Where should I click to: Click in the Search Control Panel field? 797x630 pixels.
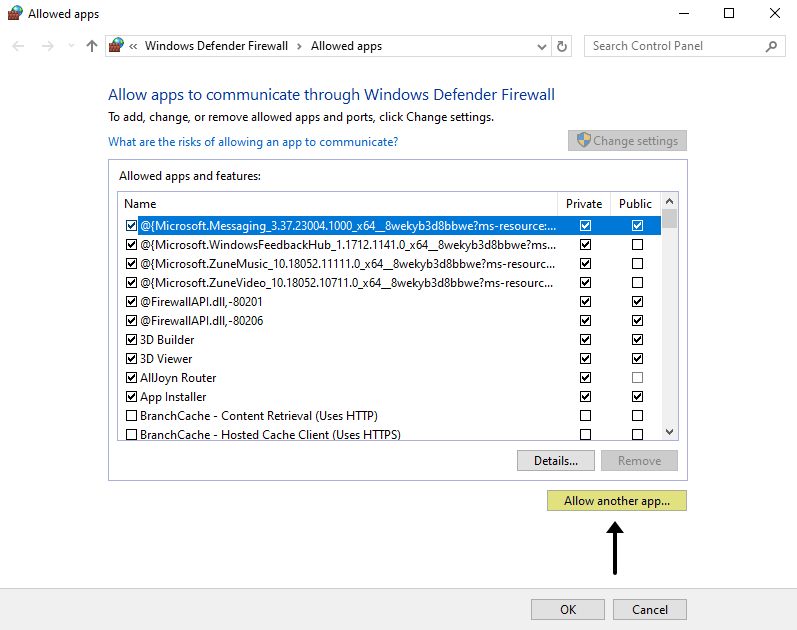click(x=675, y=46)
